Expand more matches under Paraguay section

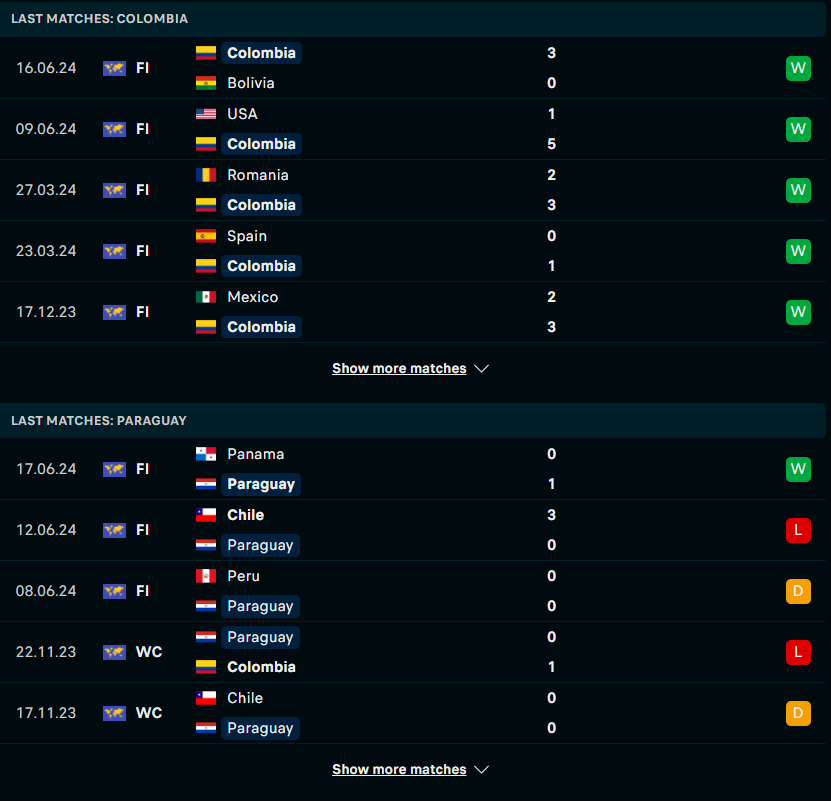399,770
